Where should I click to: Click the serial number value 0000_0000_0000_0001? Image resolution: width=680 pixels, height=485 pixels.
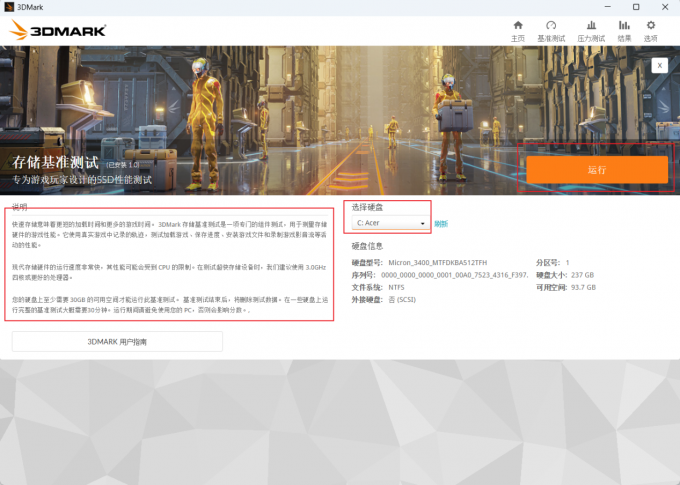tap(454, 275)
